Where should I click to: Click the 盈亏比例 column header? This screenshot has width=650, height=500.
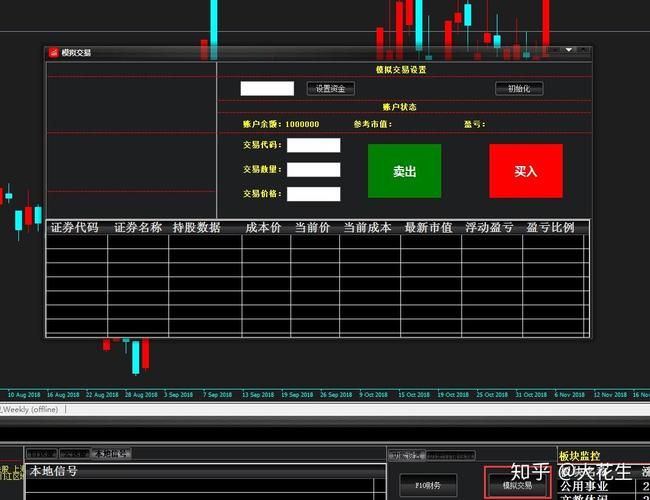[x=551, y=228]
